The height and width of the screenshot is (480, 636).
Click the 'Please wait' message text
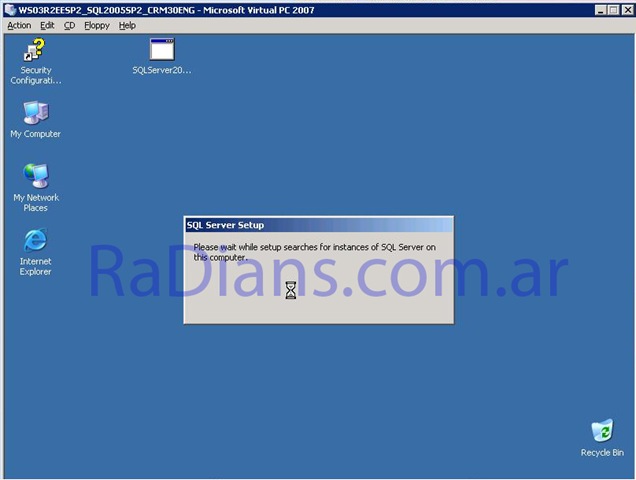pyautogui.click(x=314, y=251)
